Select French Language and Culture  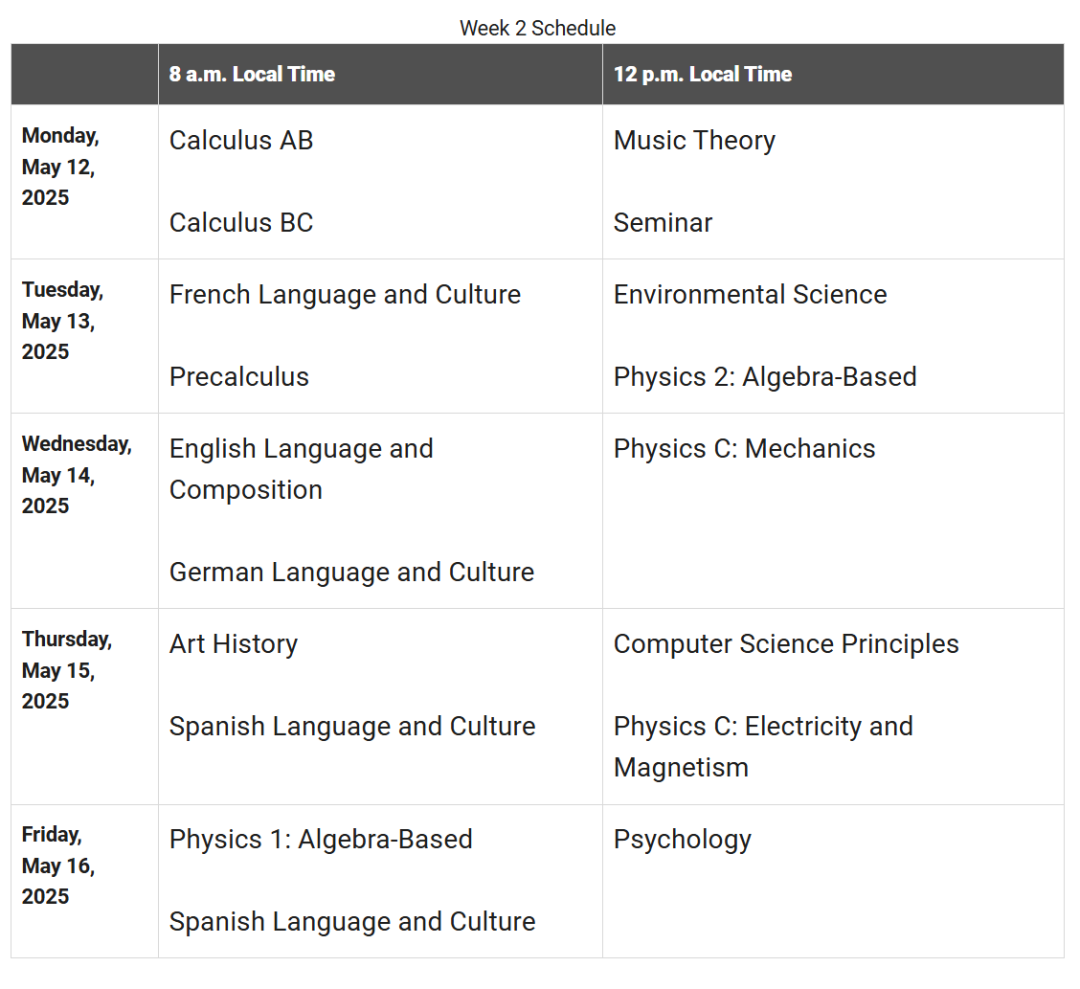345,295
